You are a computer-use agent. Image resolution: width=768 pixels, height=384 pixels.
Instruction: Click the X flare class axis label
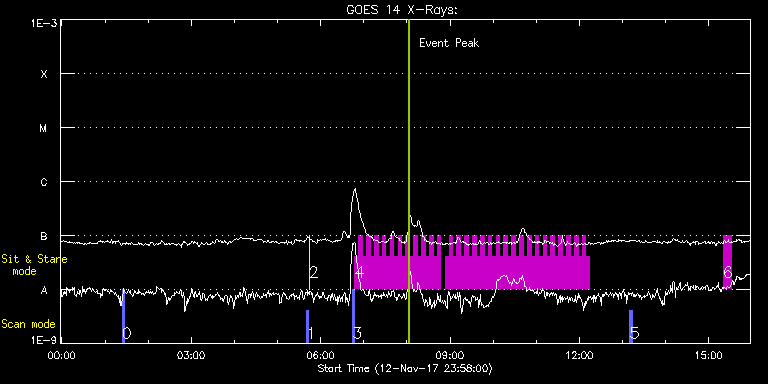coord(44,74)
